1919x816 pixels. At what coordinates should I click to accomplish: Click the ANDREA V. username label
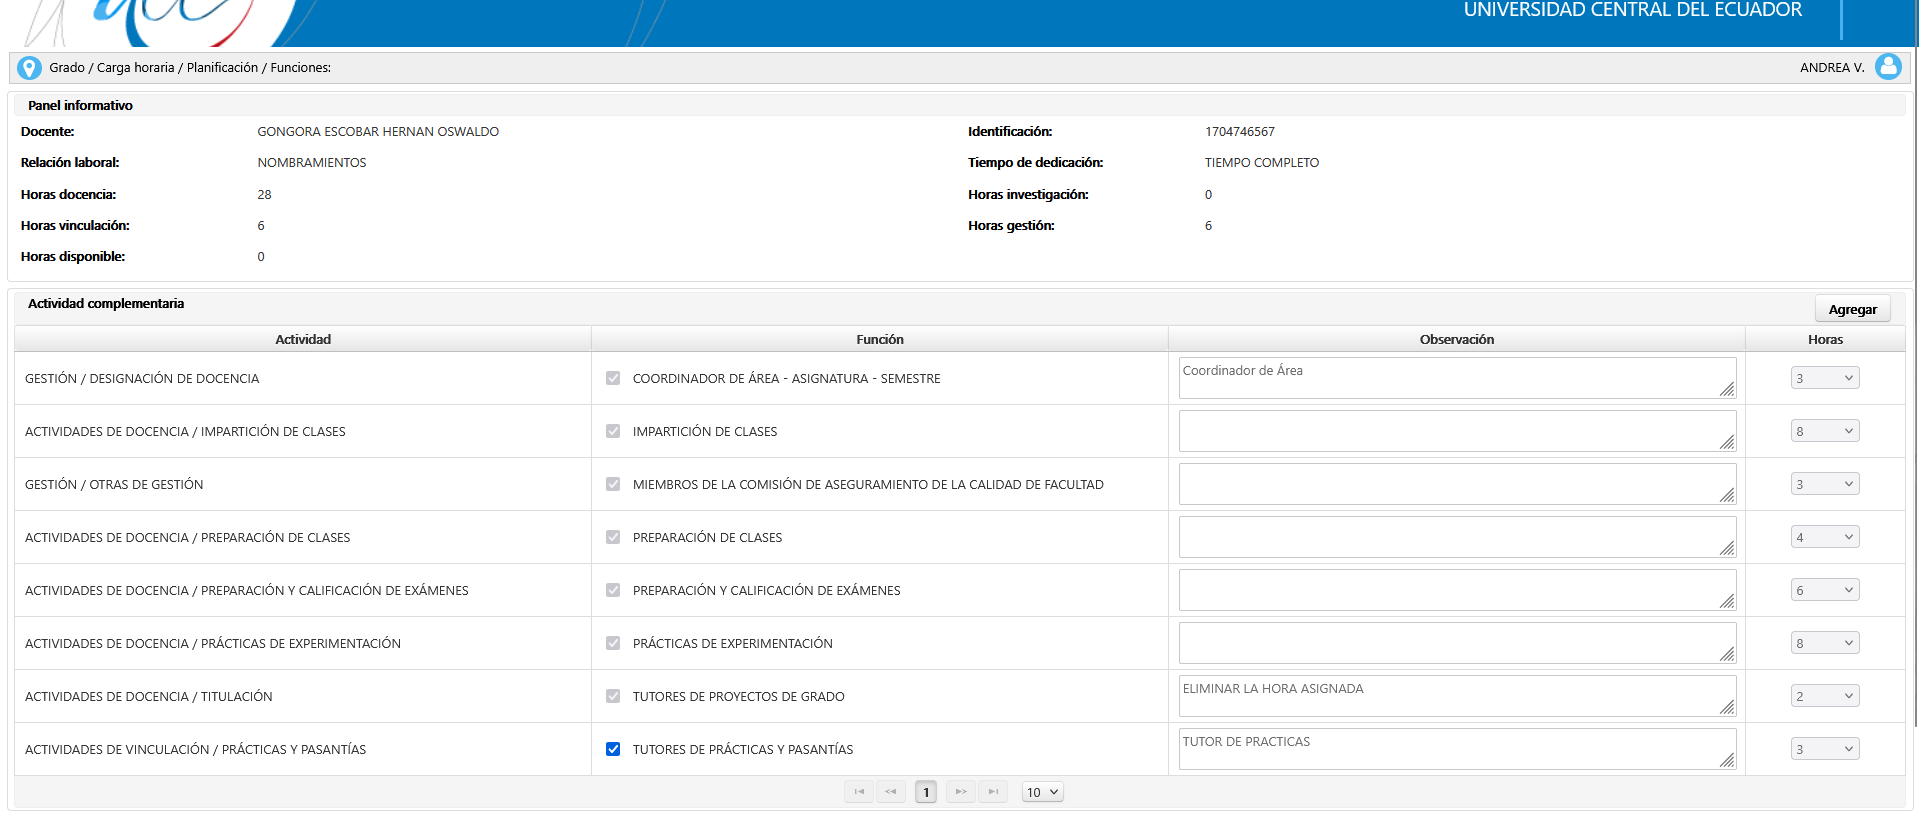pos(1832,68)
